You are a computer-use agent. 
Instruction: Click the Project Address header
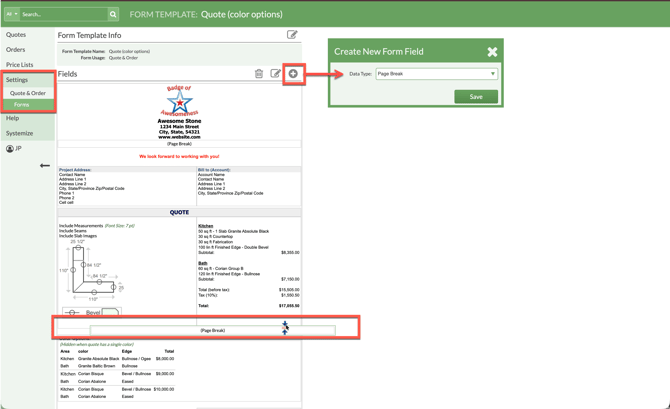click(x=75, y=170)
